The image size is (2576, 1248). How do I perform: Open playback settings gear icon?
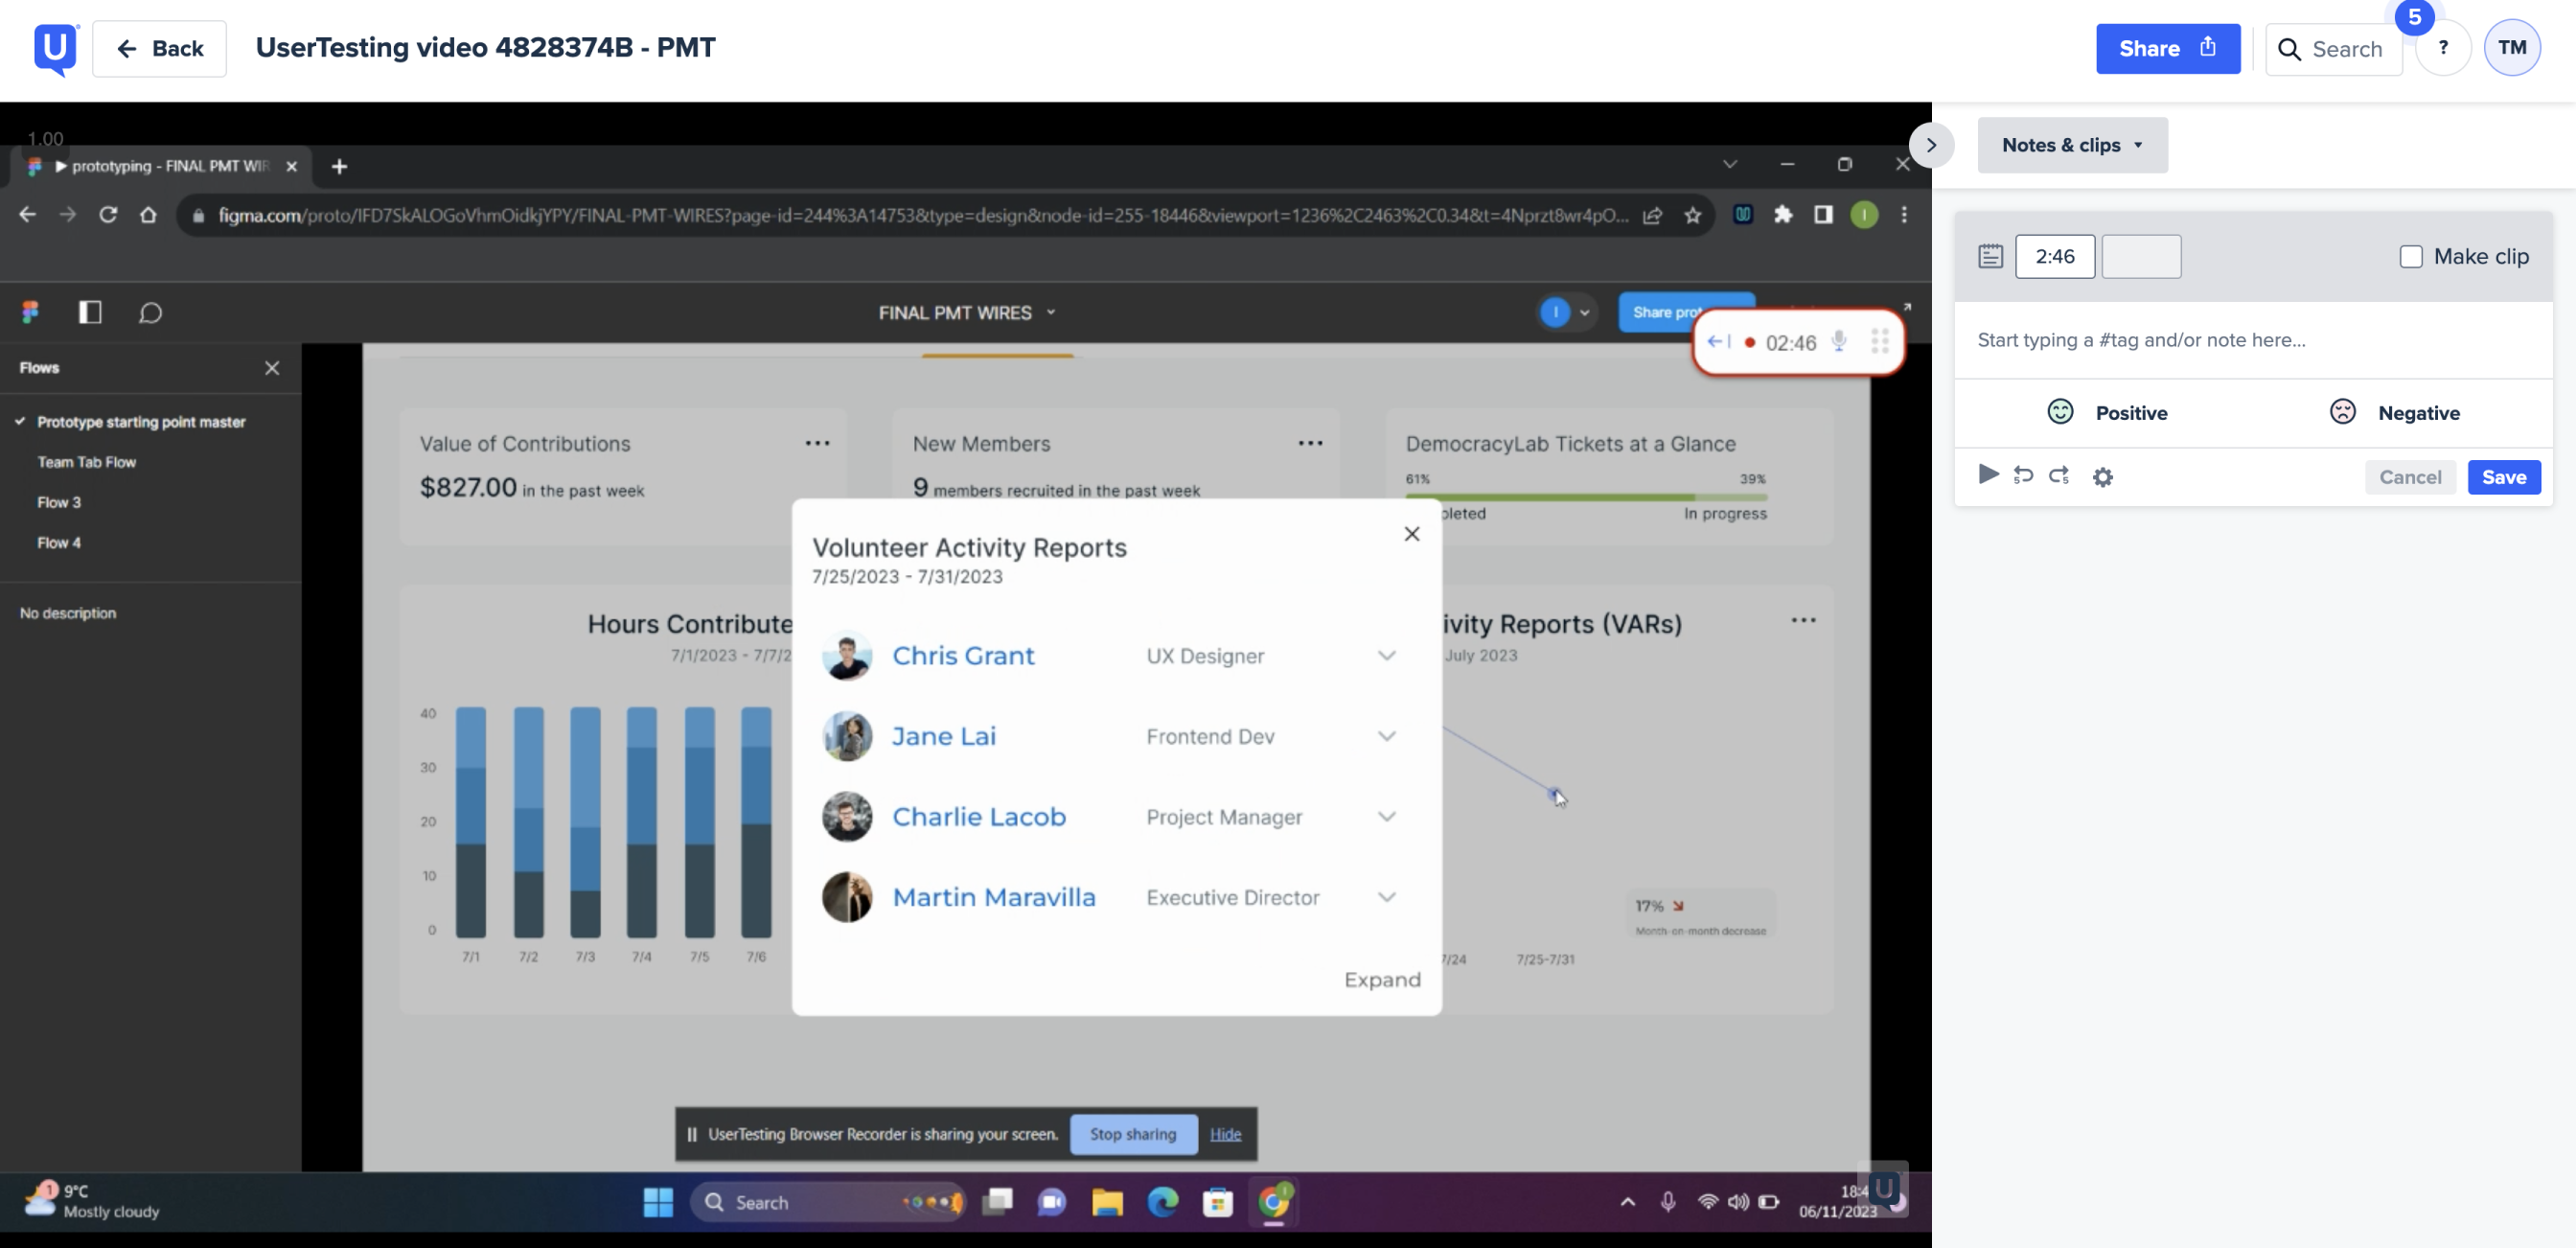2103,478
